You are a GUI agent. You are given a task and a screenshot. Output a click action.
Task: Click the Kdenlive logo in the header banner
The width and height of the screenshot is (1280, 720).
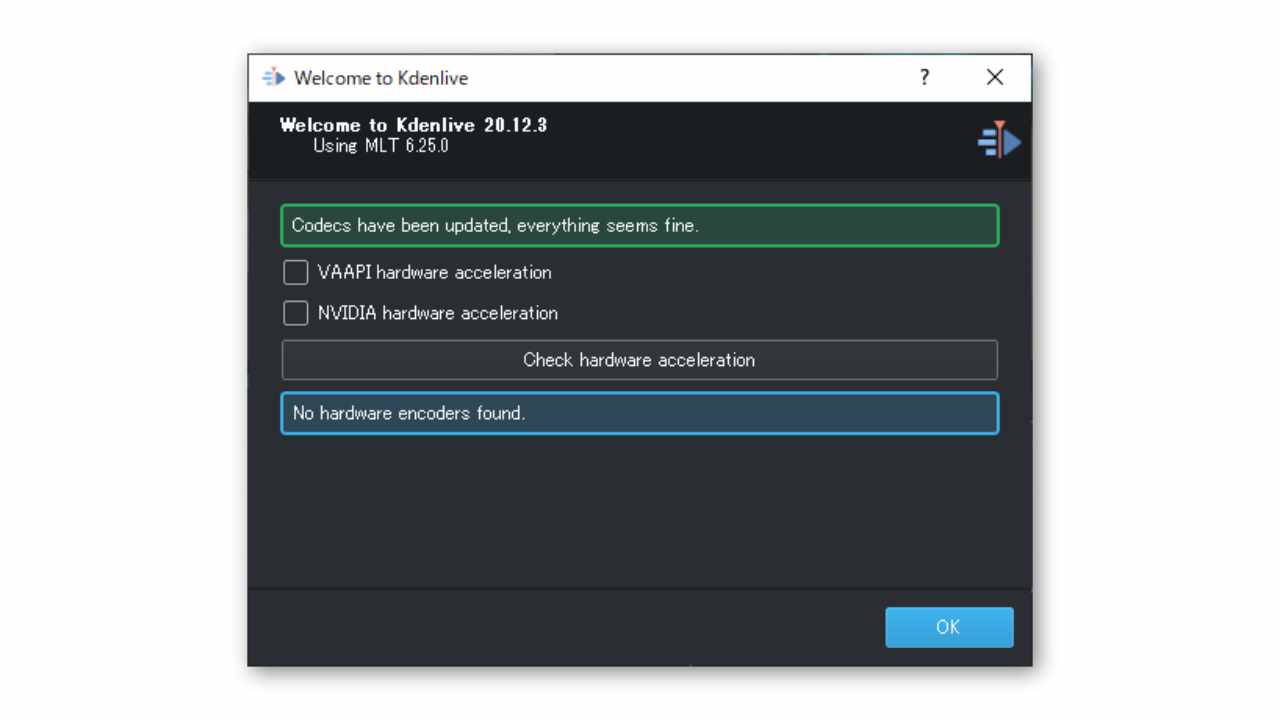tap(998, 140)
